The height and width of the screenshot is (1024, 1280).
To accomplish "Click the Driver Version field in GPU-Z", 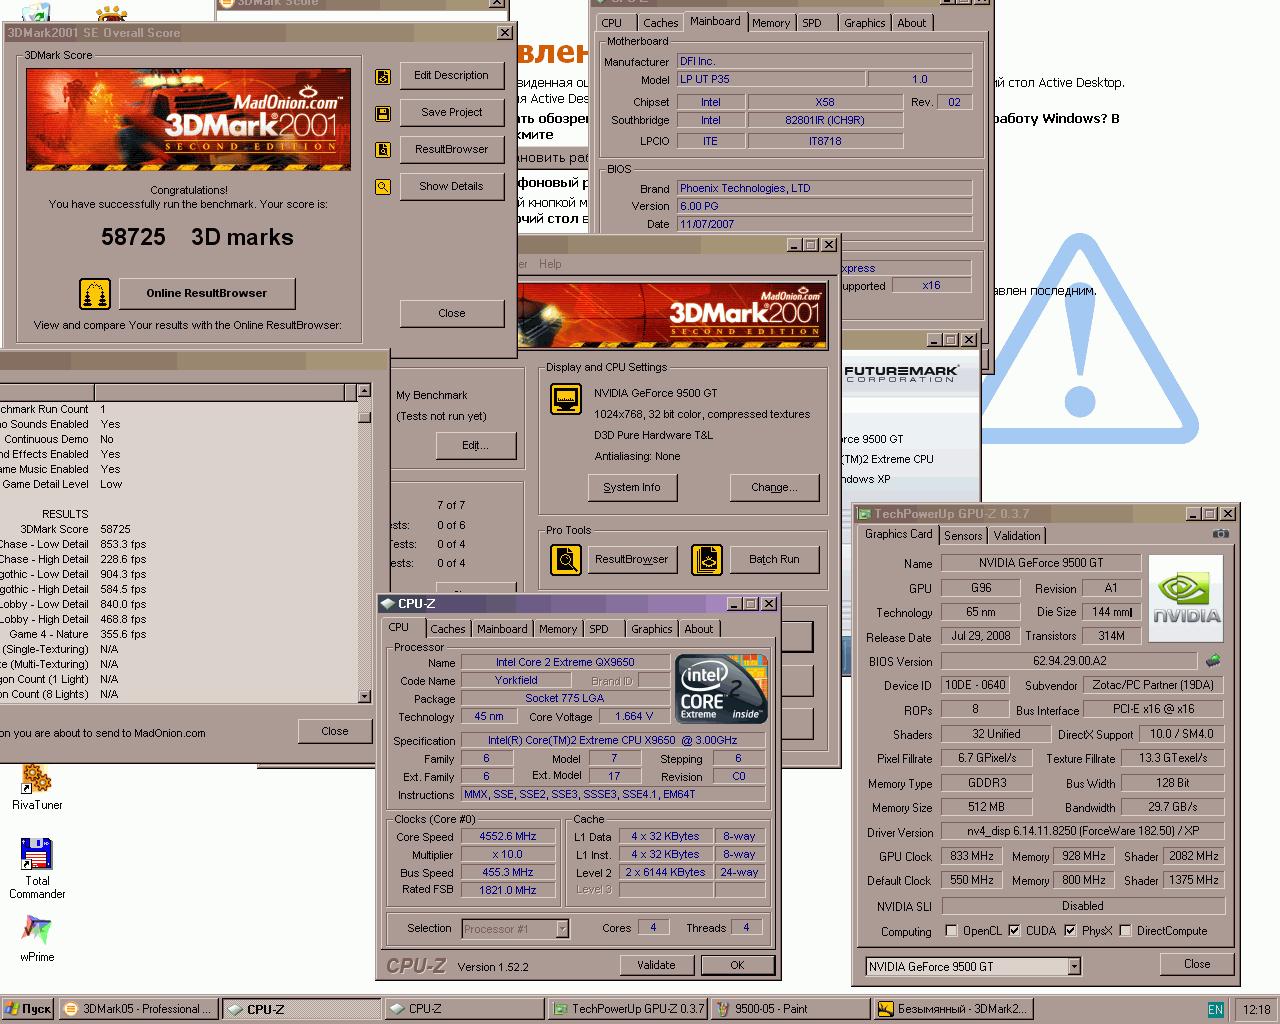I will (x=1083, y=831).
